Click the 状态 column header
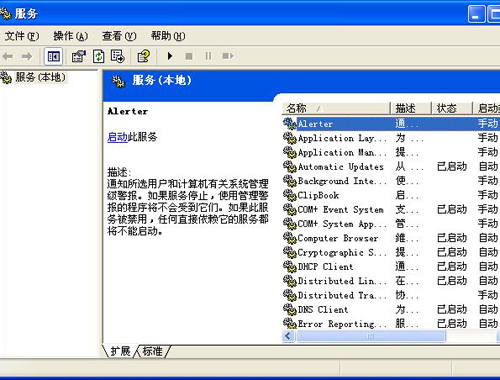500x380 pixels. point(452,108)
